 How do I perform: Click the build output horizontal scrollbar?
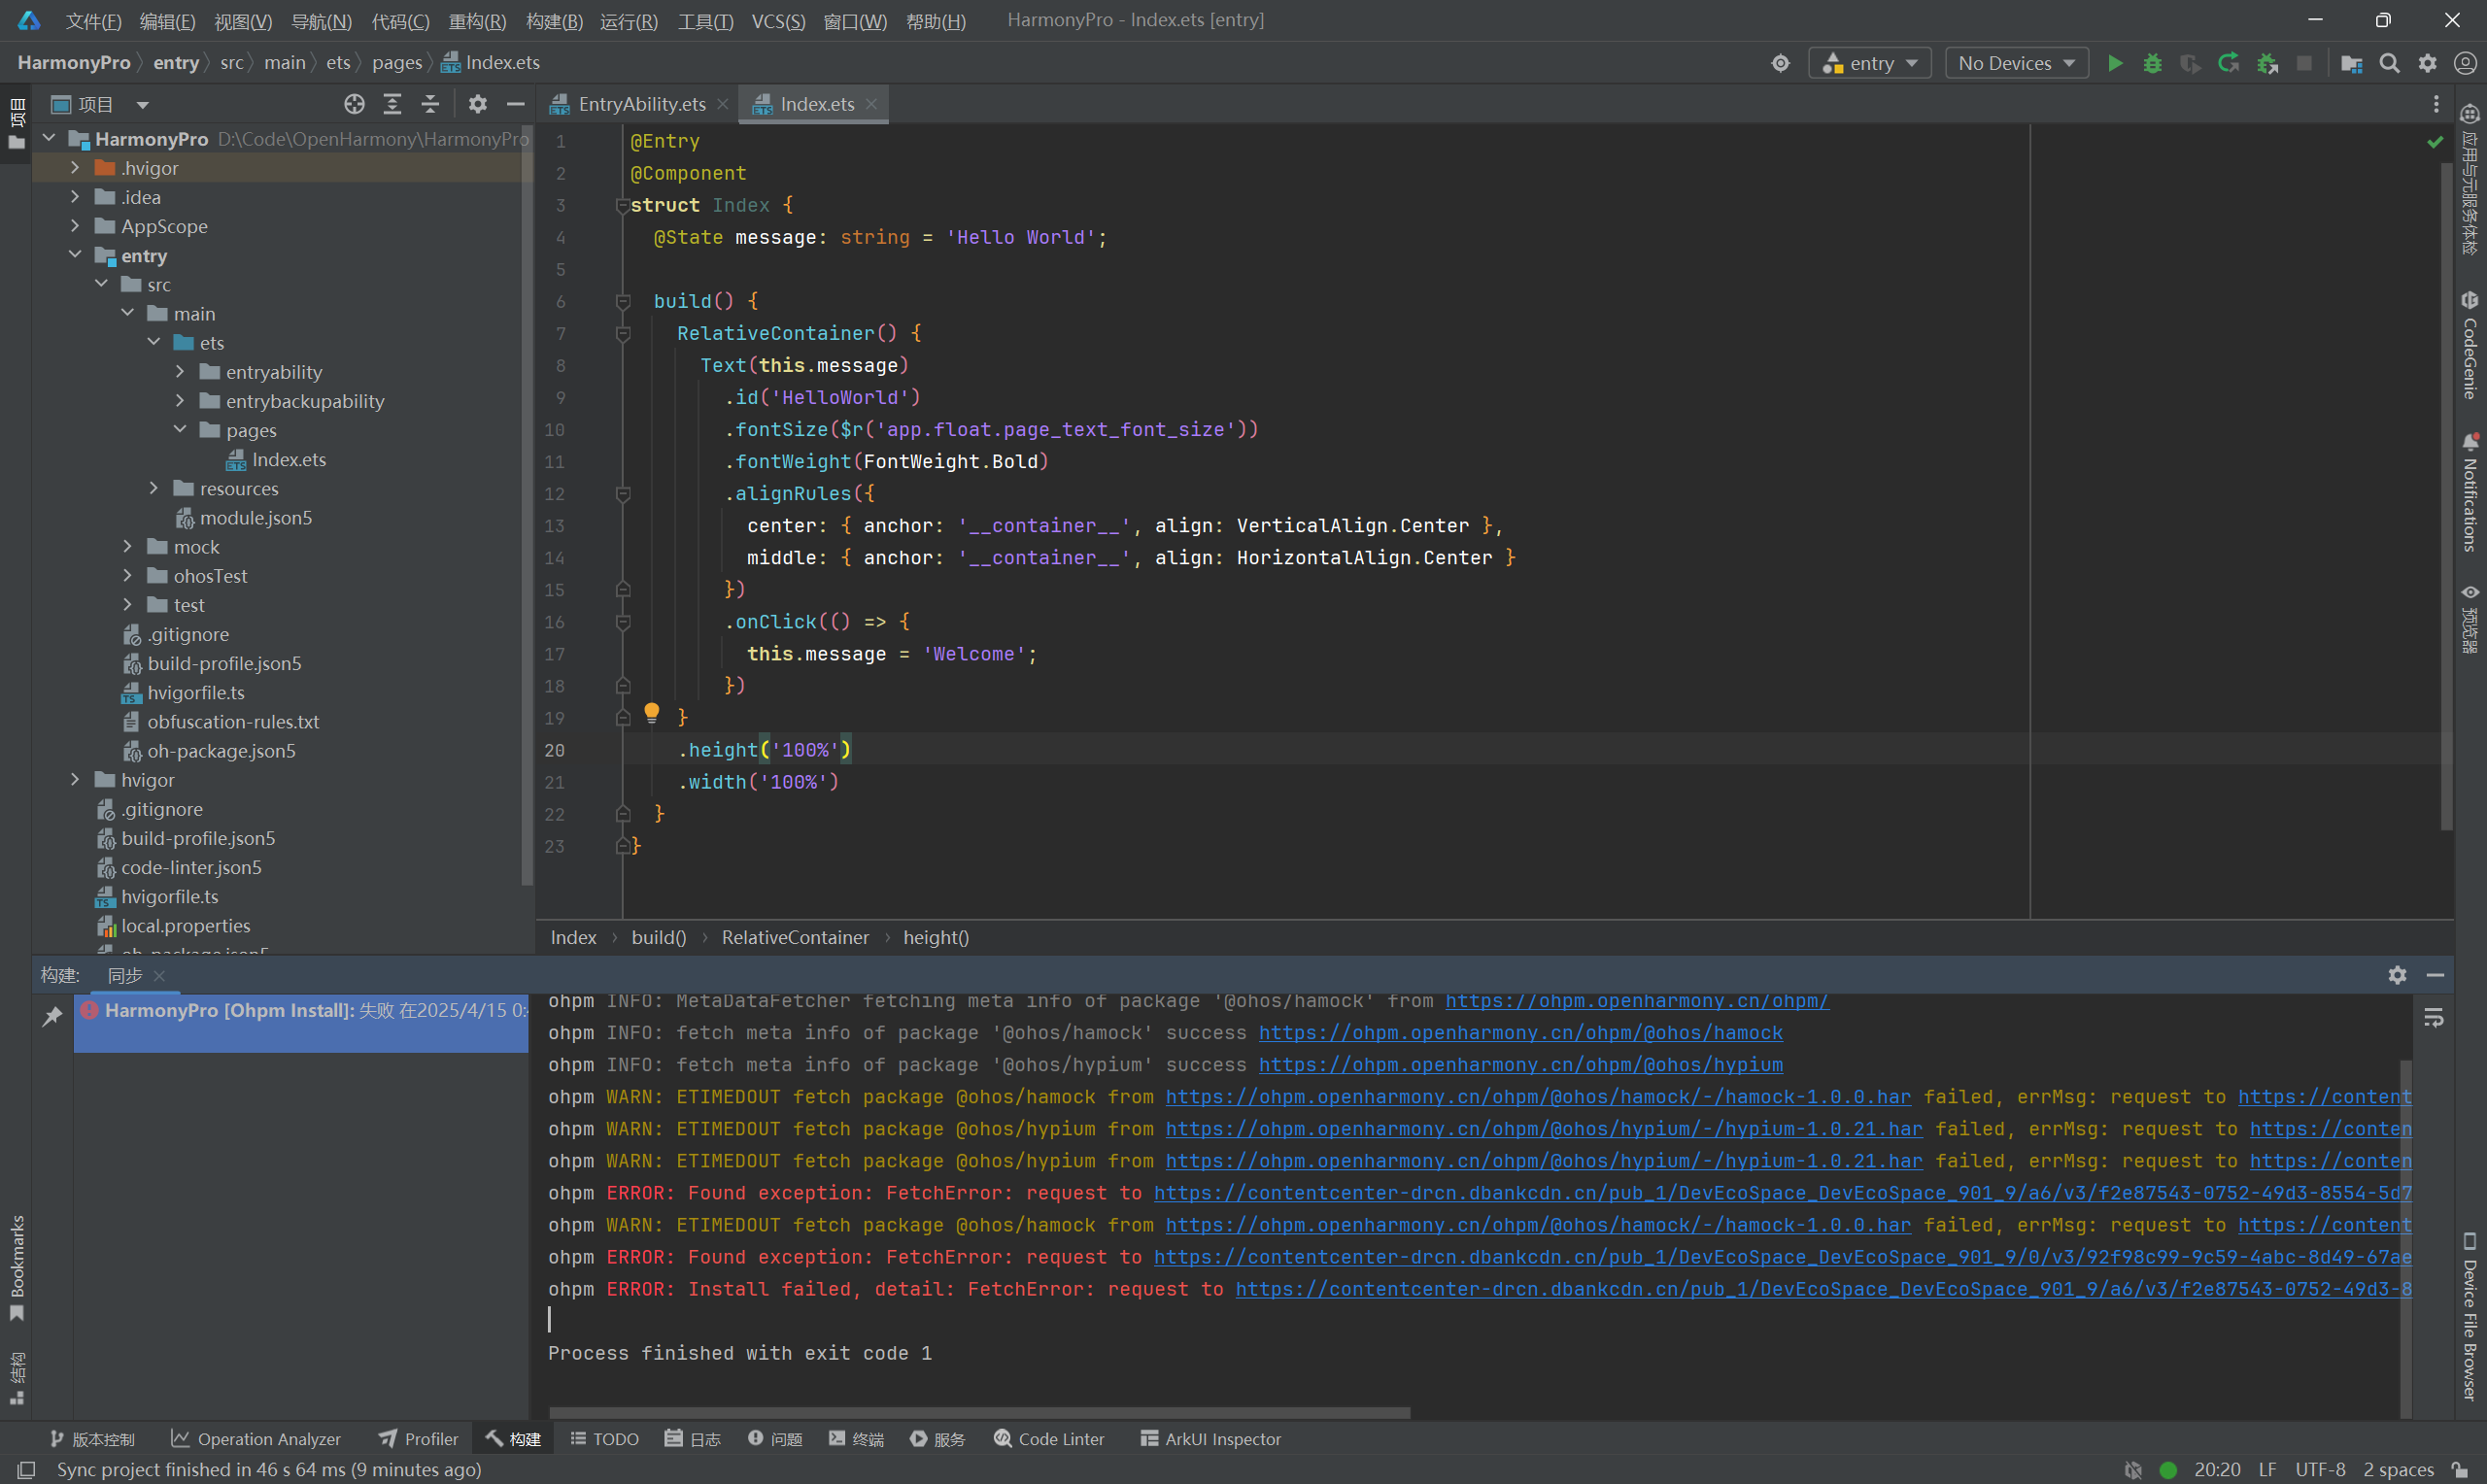click(x=980, y=1413)
